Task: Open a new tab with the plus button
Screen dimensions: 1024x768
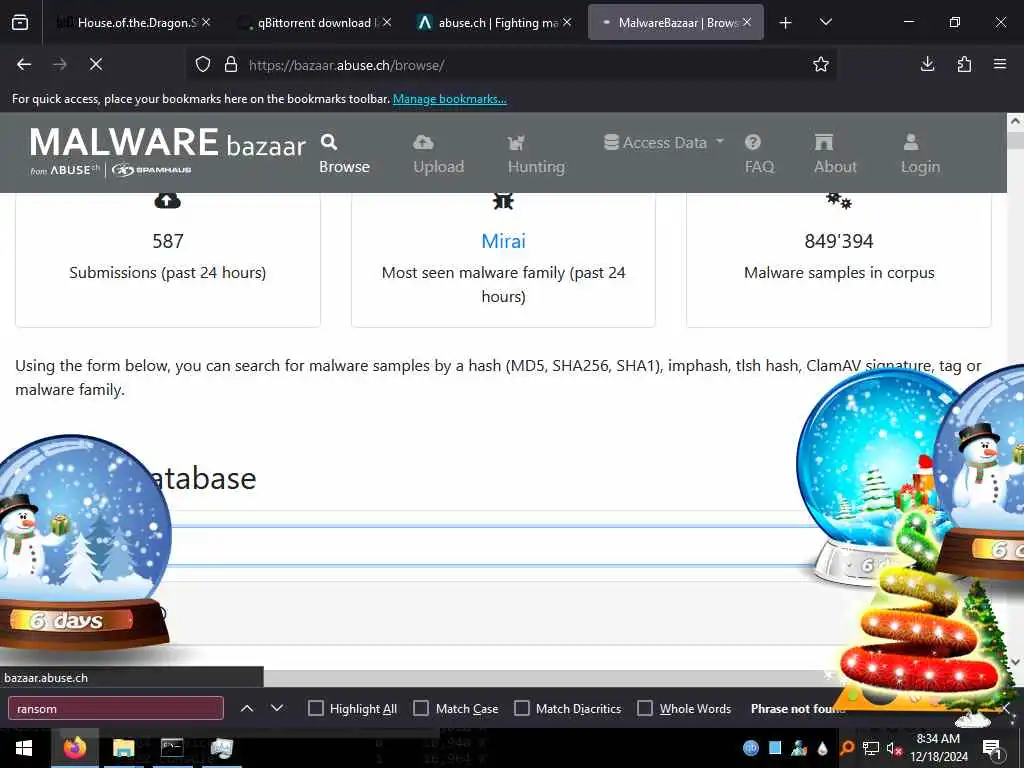Action: pos(786,23)
